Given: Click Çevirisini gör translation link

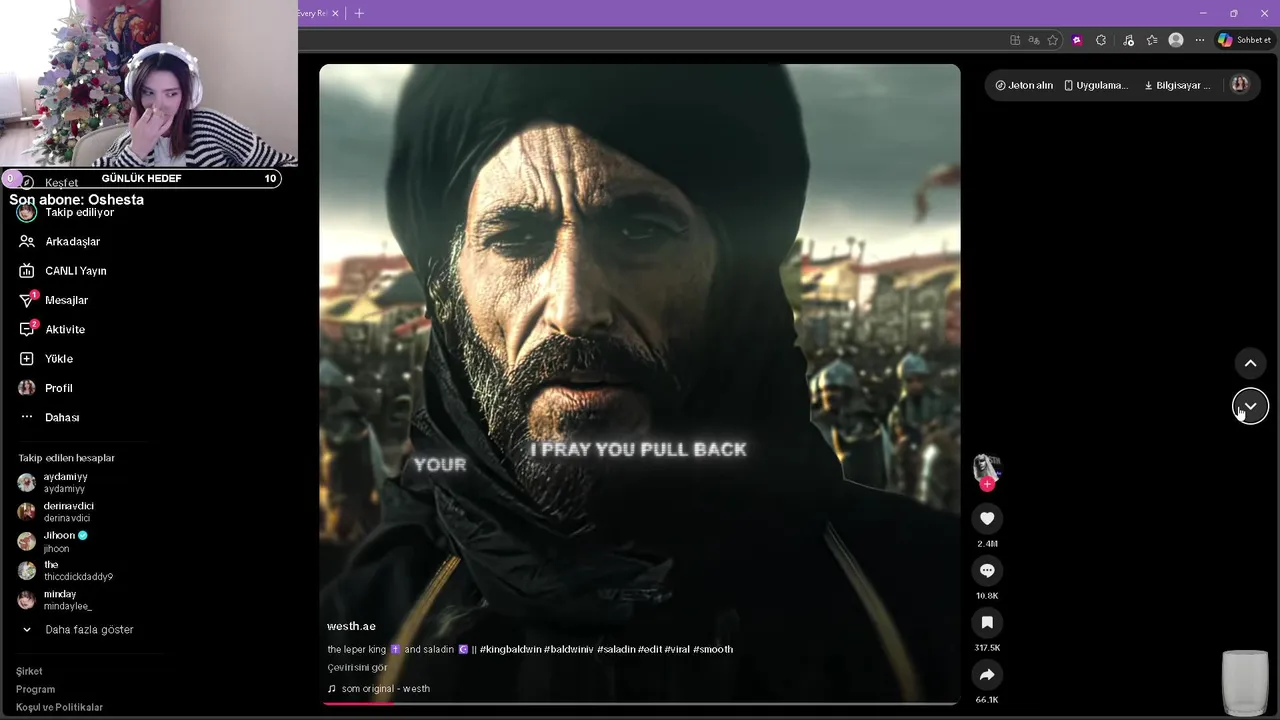Looking at the screenshot, I should (x=357, y=667).
